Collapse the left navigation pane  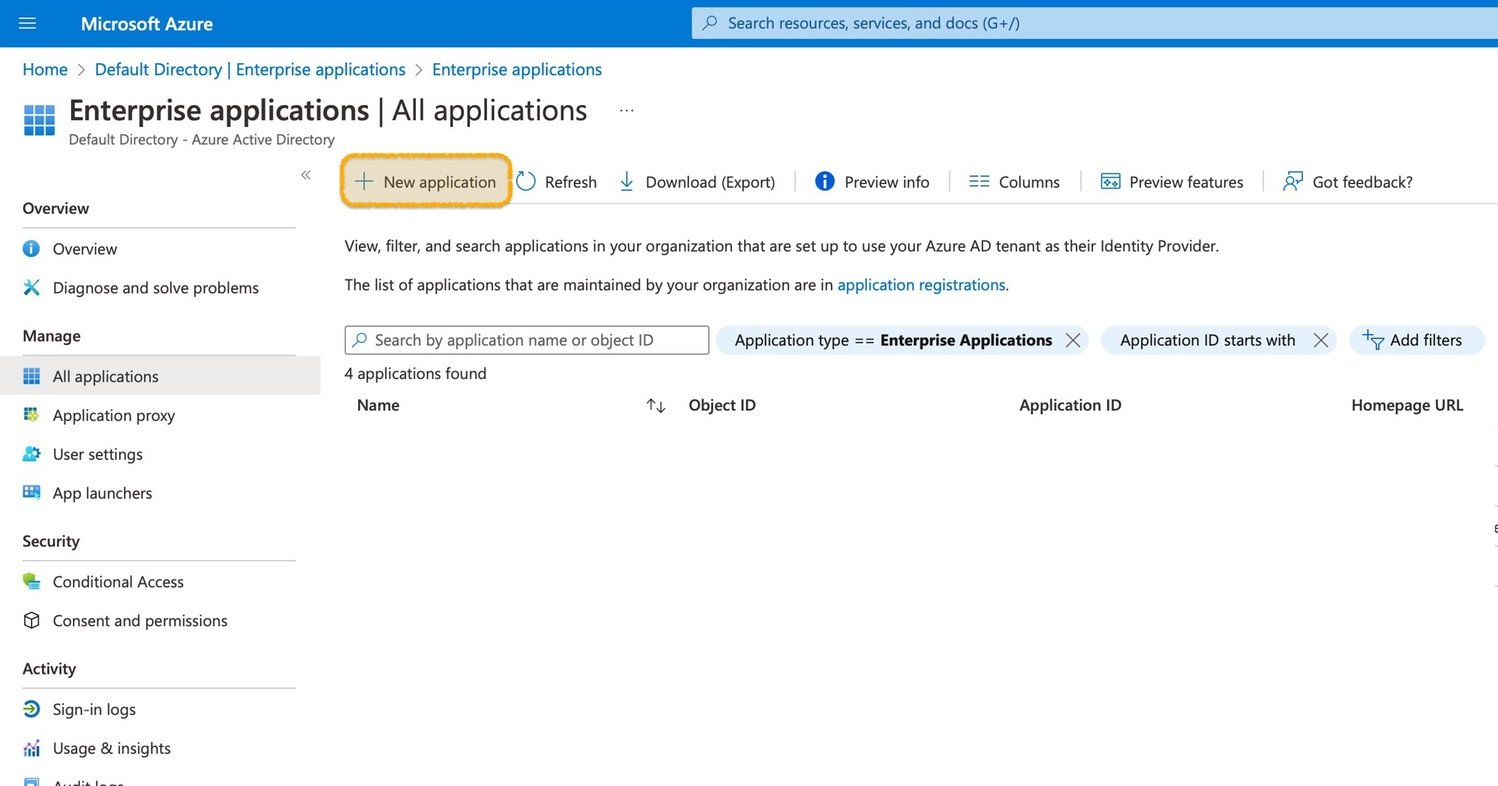[x=306, y=174]
